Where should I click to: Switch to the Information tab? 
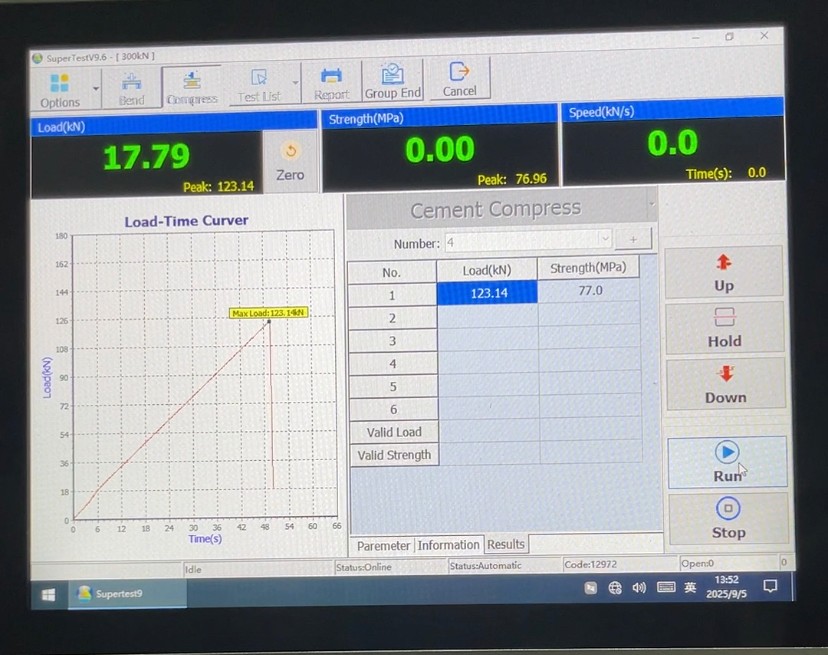(448, 545)
